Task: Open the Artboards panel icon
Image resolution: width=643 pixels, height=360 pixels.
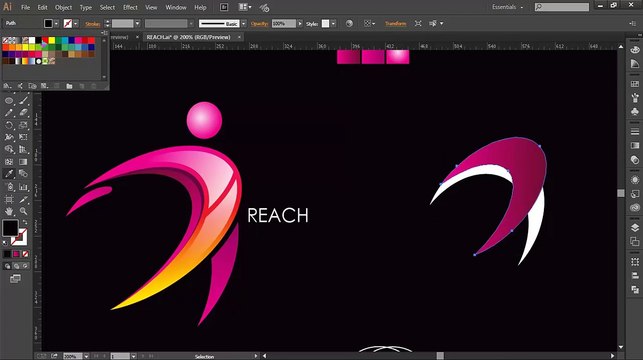Action: [x=635, y=242]
